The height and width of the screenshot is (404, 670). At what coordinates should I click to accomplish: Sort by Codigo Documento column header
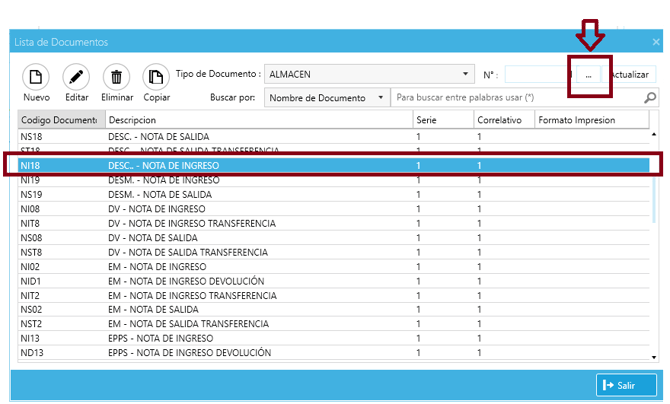coord(60,120)
